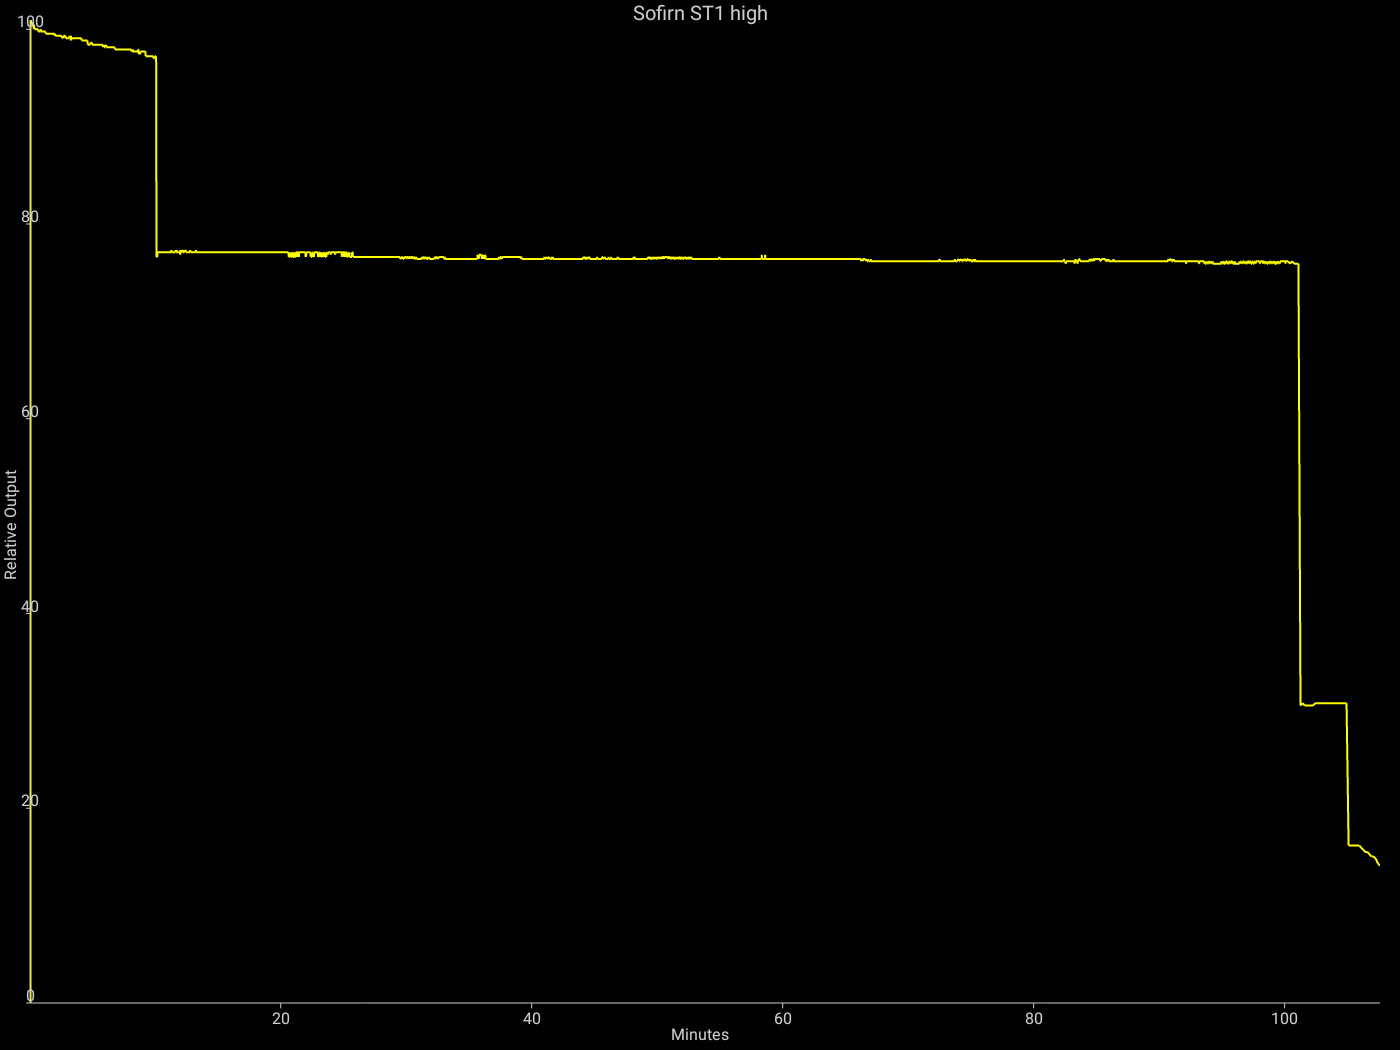Click the 100 tick on the Minutes axis
This screenshot has height=1050, width=1400.
click(x=1284, y=1019)
